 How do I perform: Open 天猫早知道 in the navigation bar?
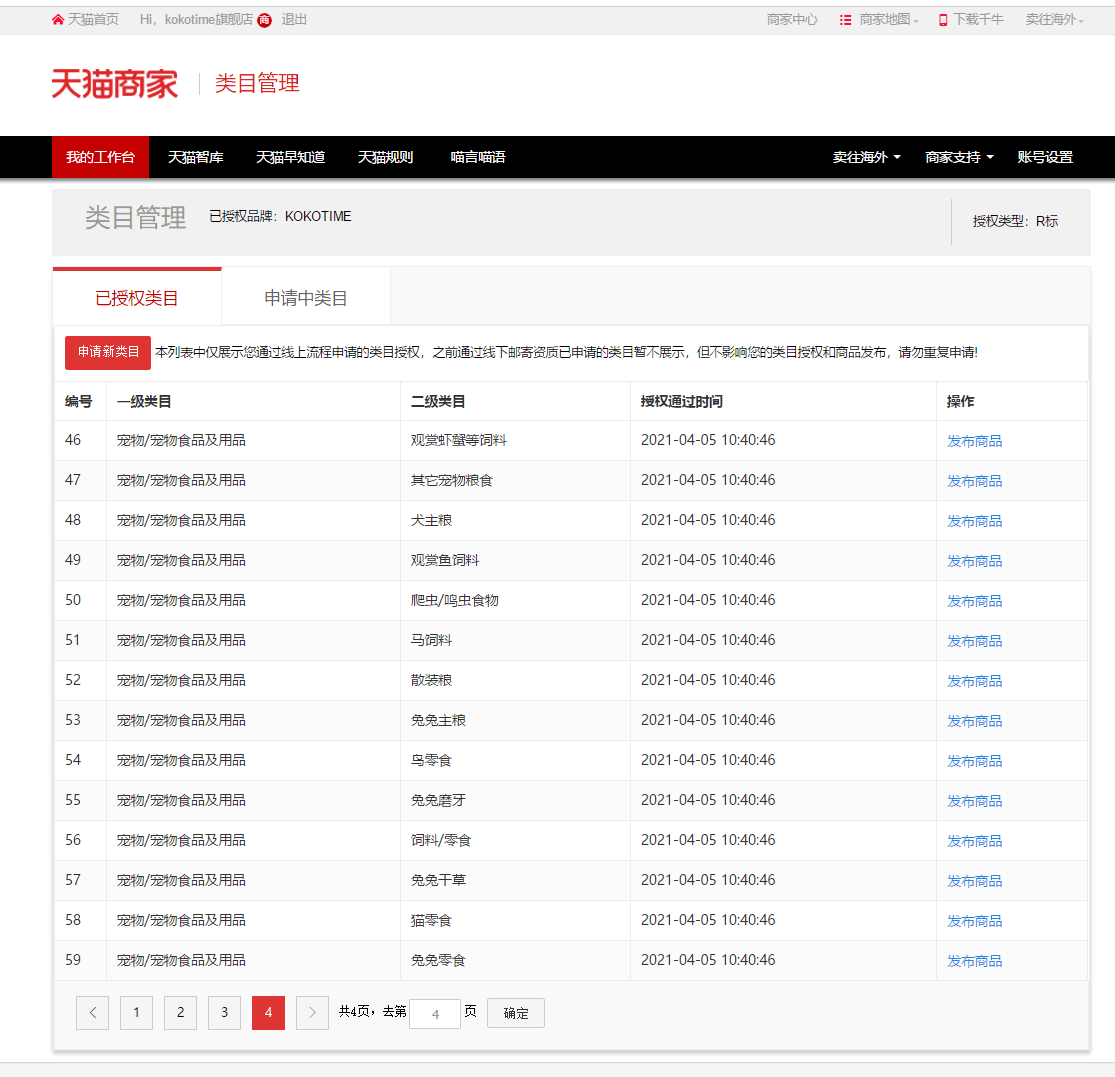290,157
